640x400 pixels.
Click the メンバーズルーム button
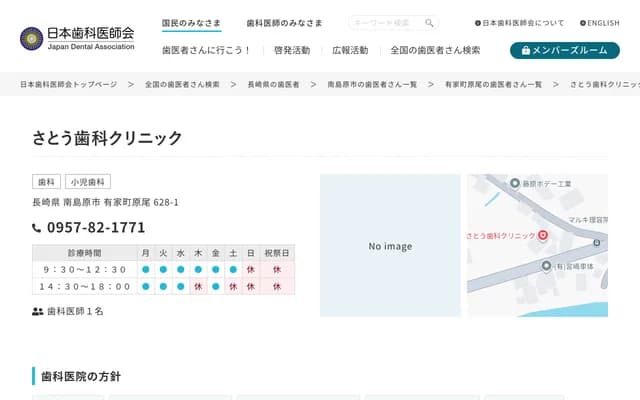click(564, 50)
